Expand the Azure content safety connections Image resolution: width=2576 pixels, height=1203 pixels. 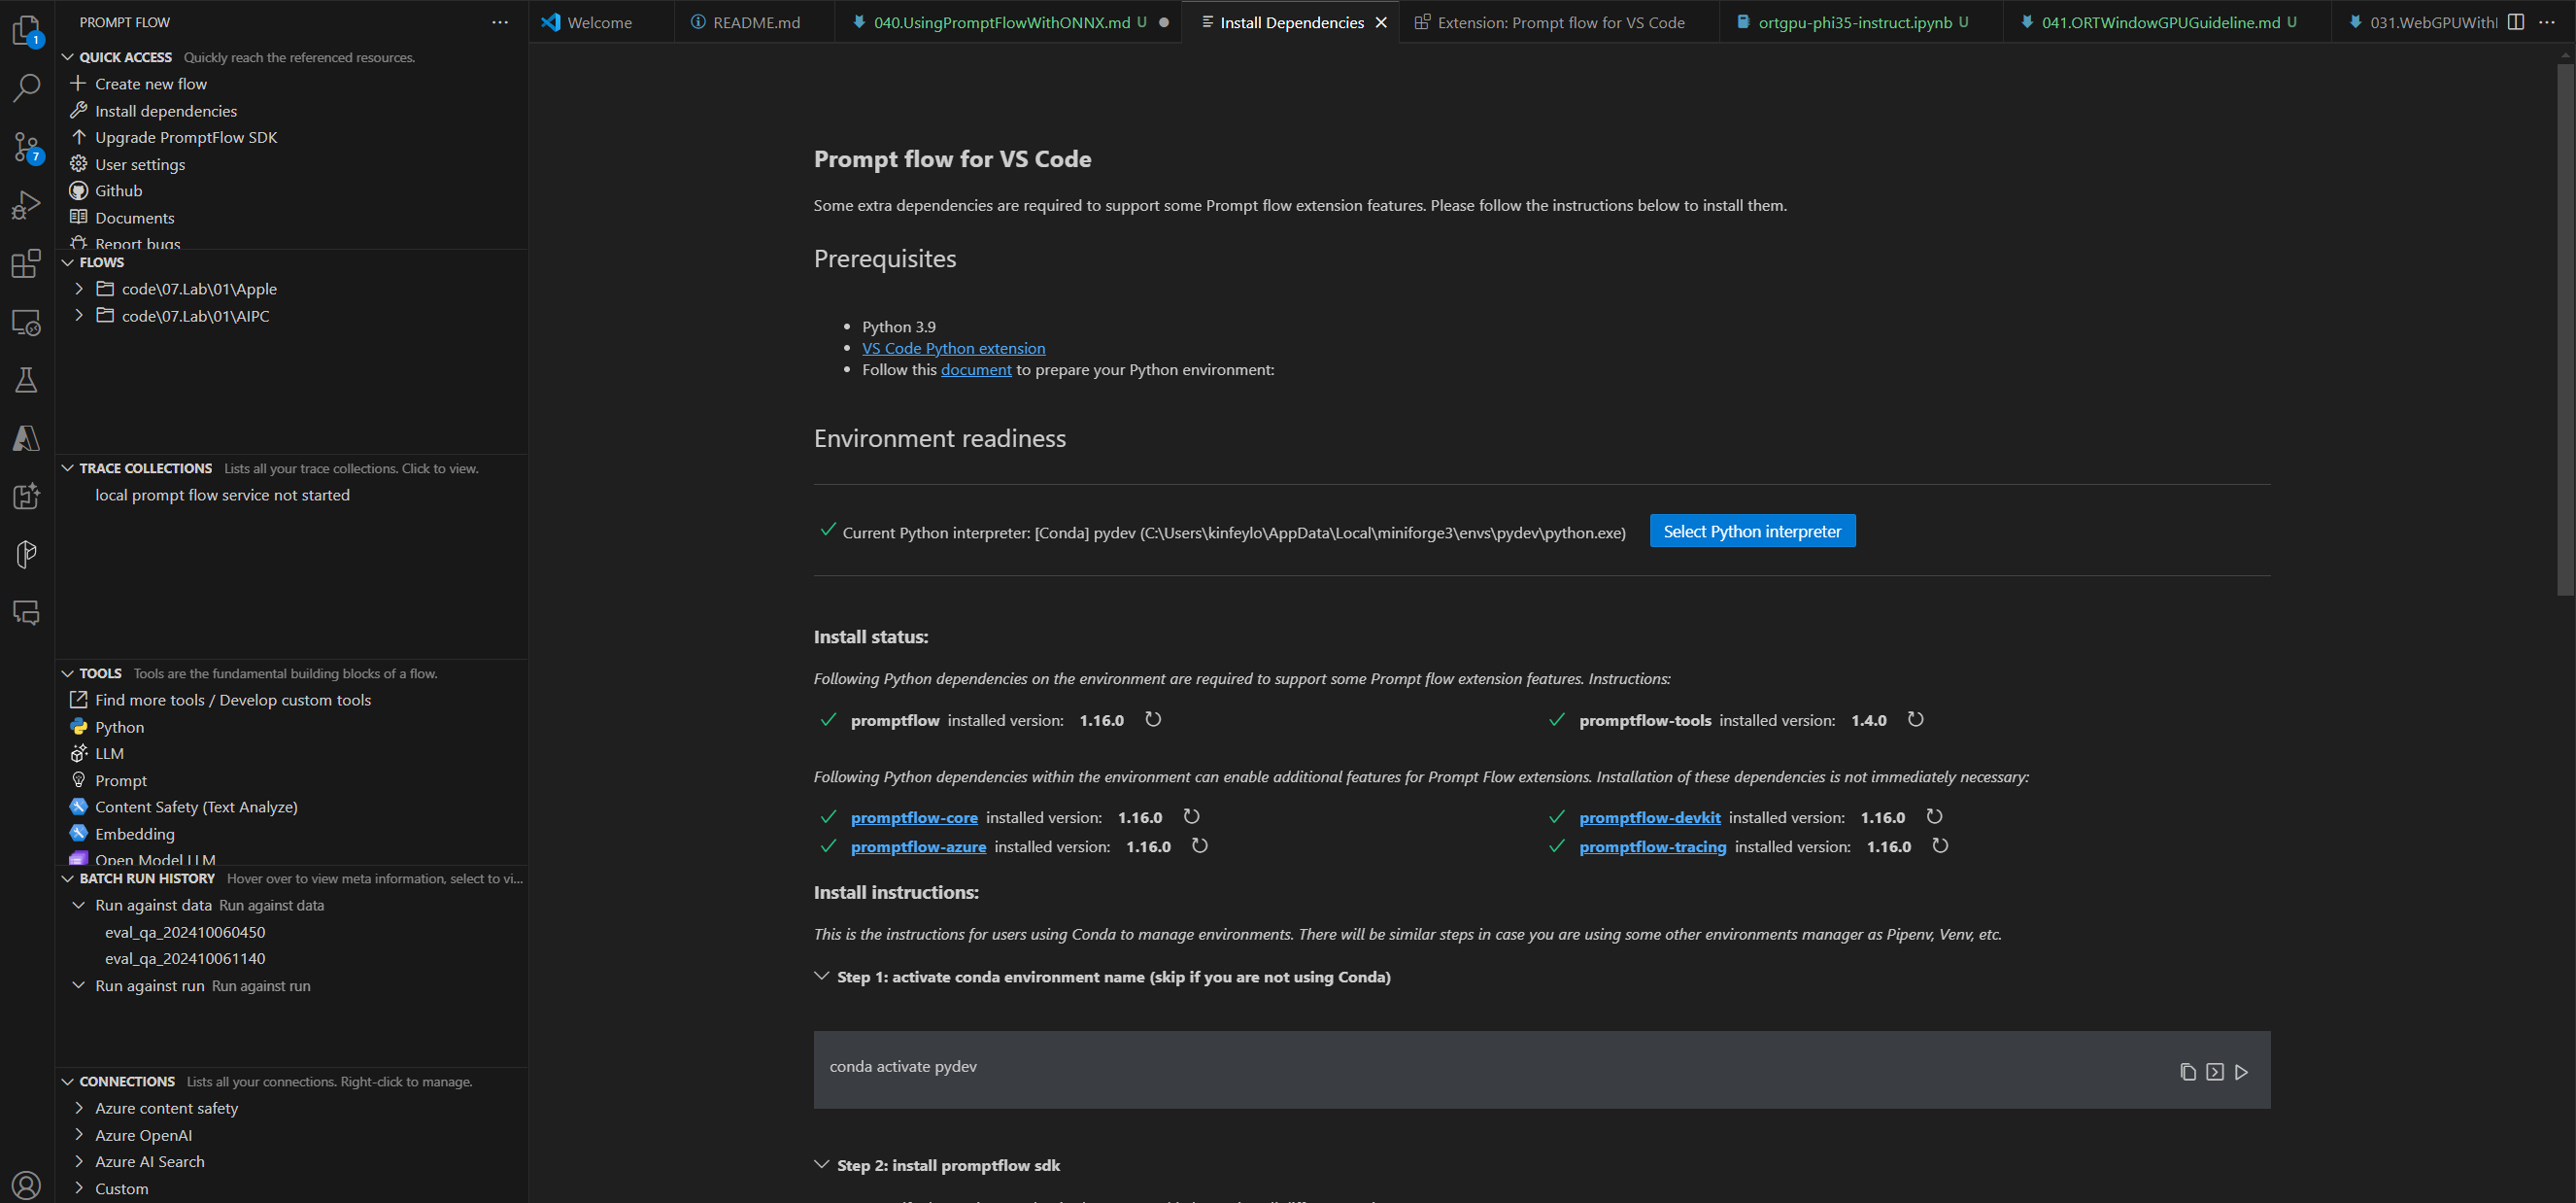(x=79, y=1107)
